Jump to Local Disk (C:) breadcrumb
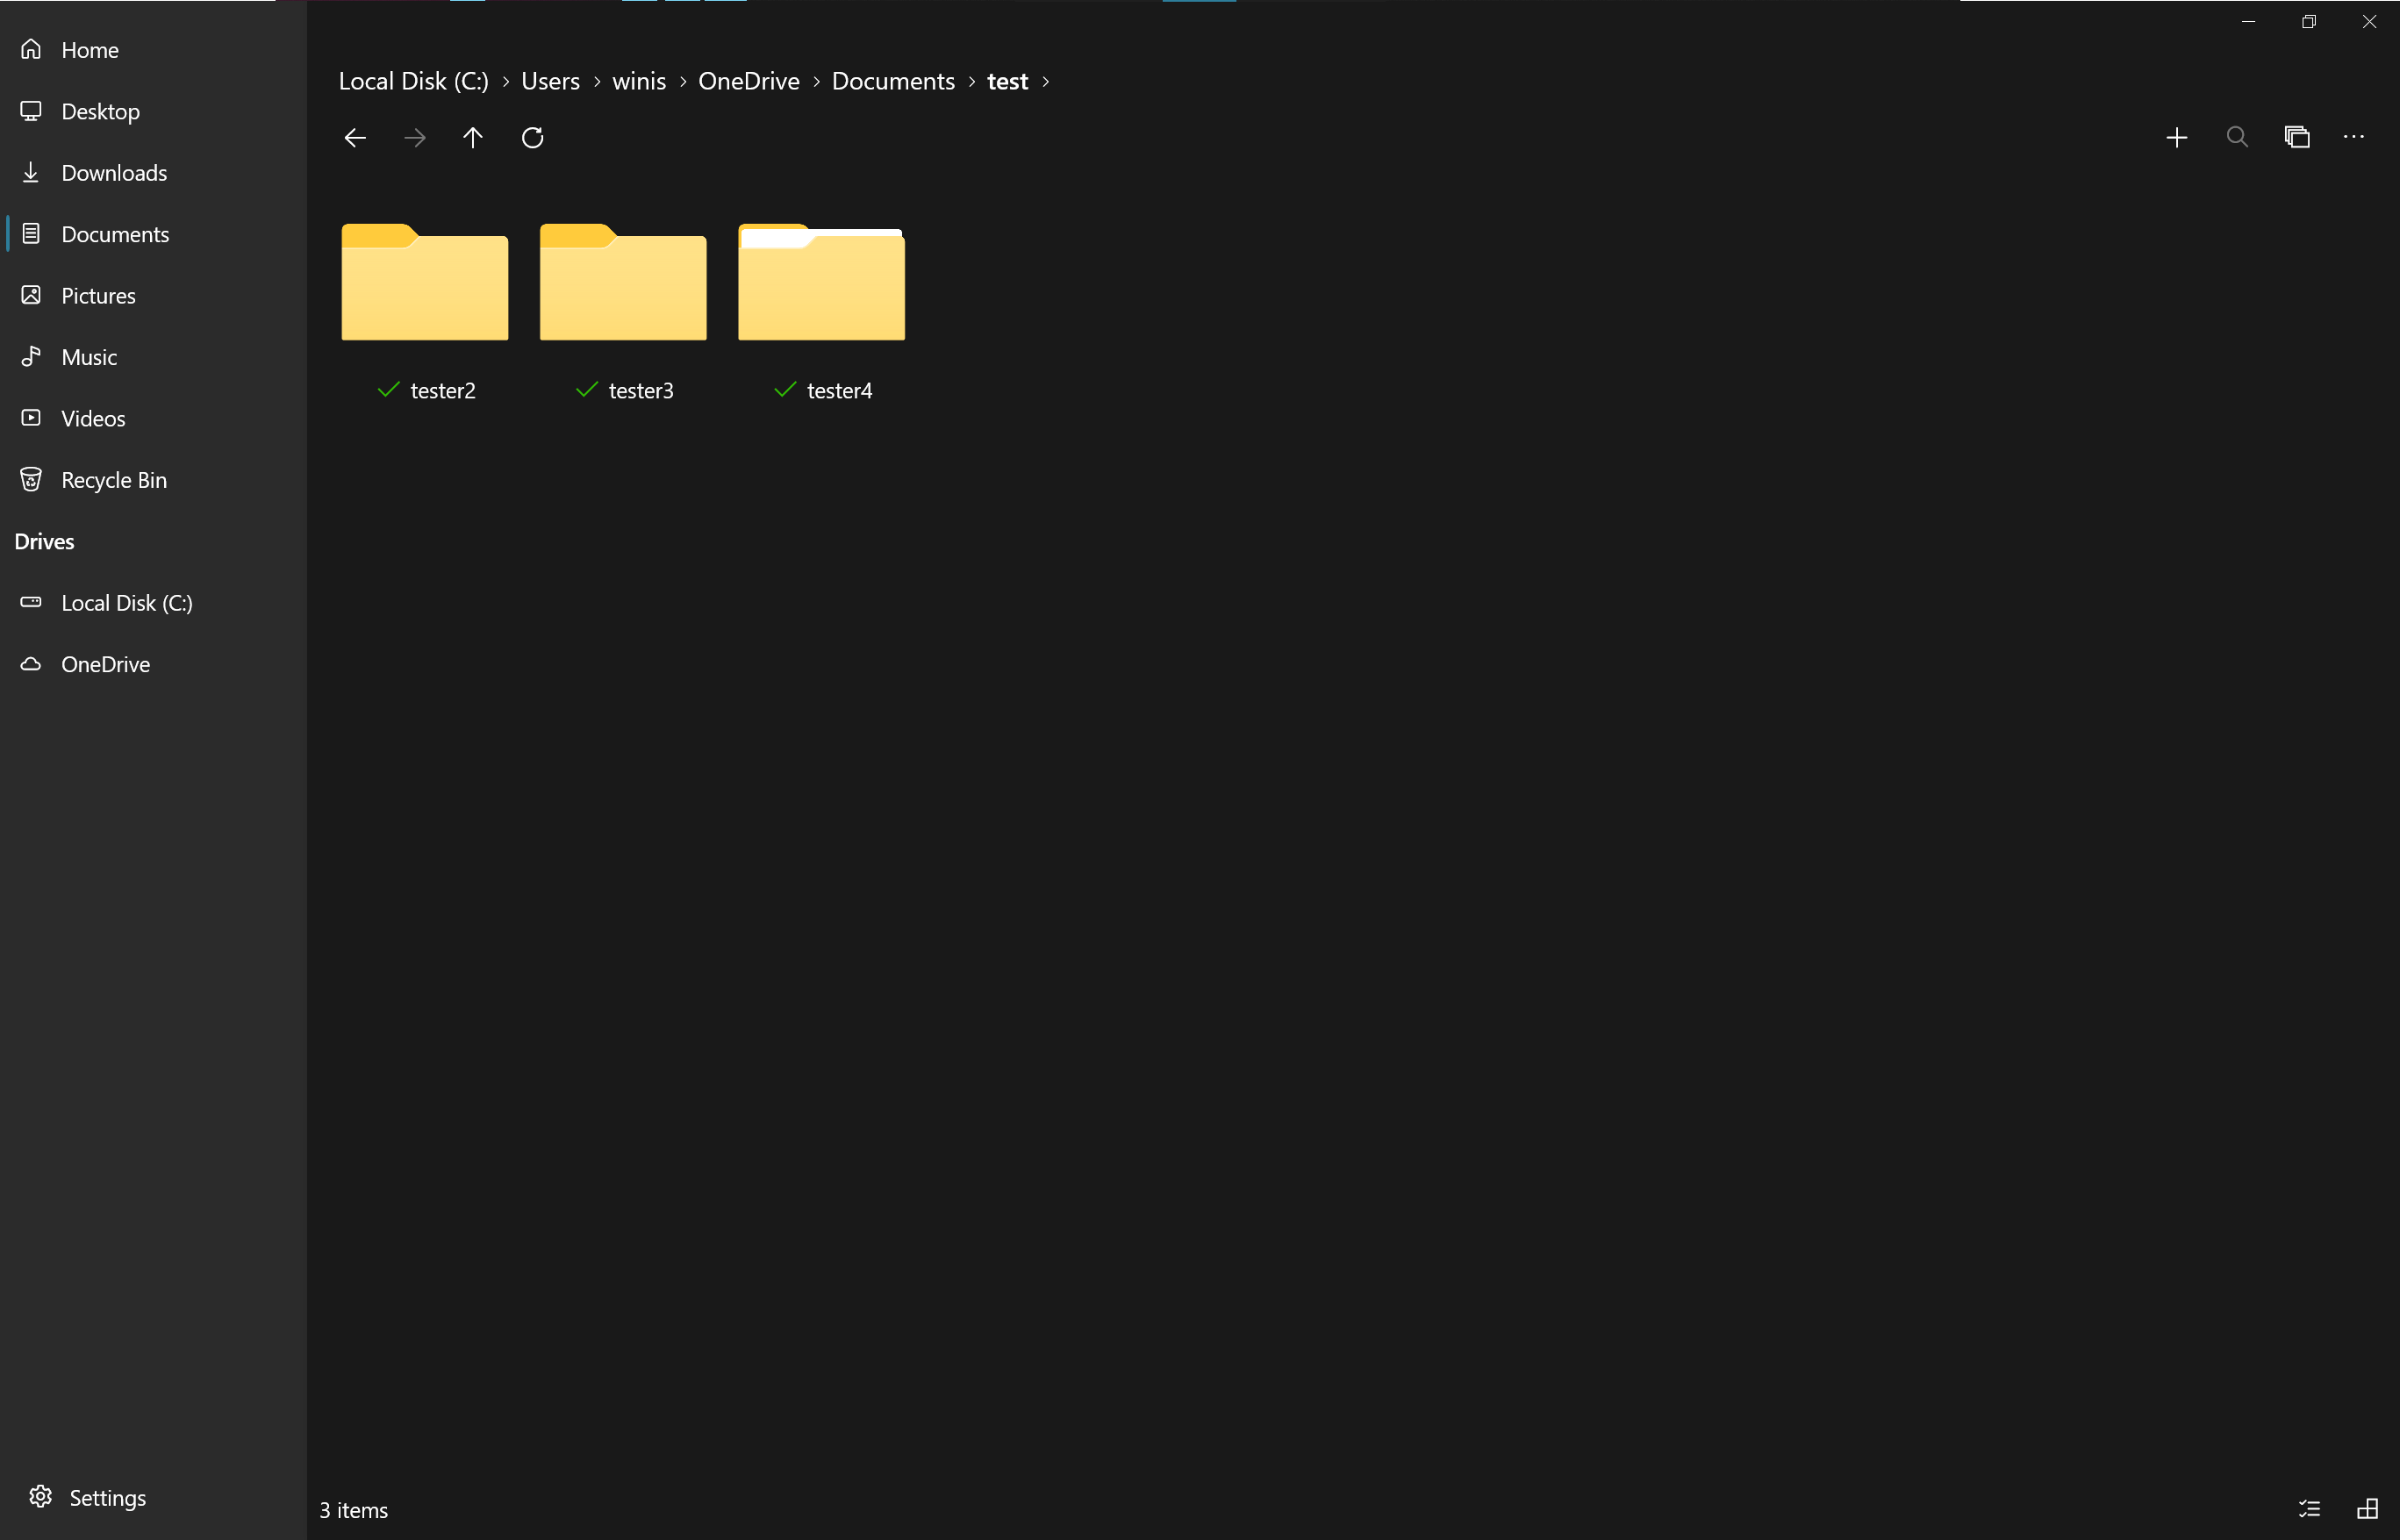The image size is (2400, 1540). 414,82
